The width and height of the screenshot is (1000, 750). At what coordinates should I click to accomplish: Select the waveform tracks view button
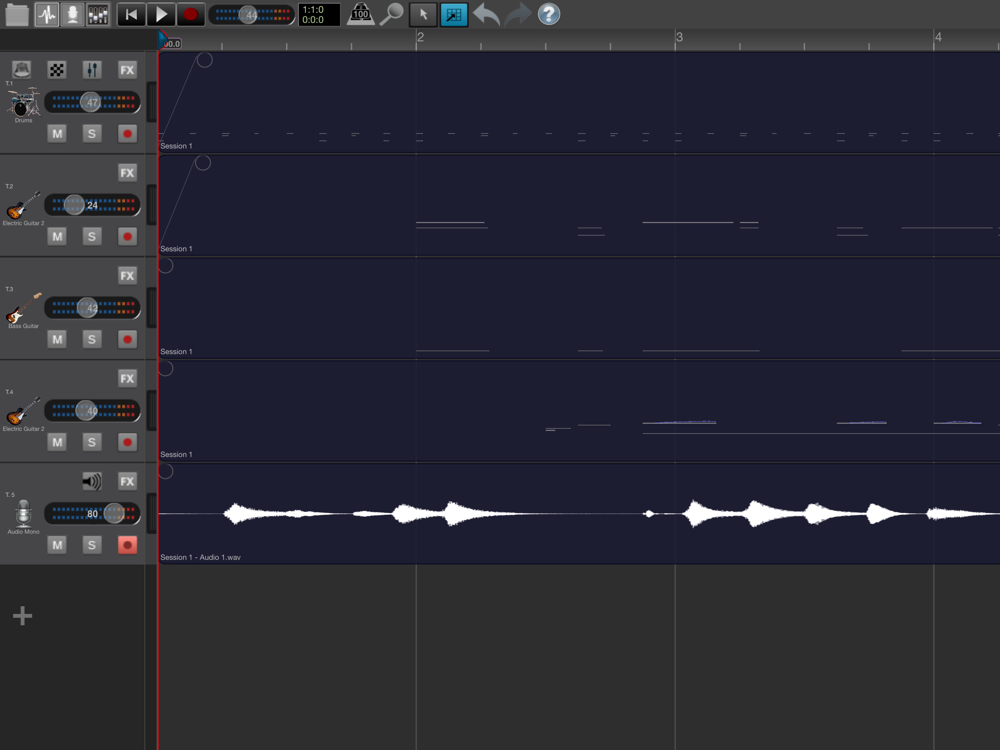point(47,15)
